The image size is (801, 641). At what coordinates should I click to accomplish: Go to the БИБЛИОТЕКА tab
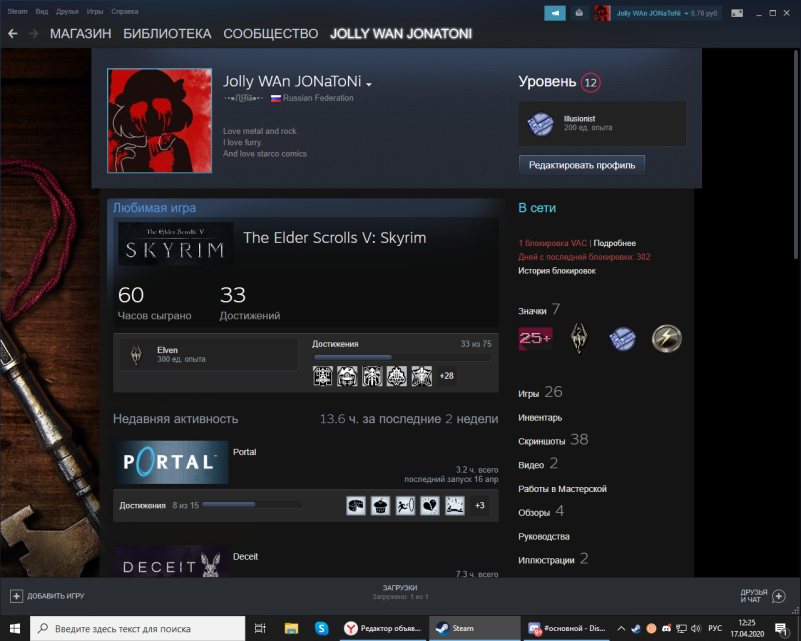click(x=167, y=34)
